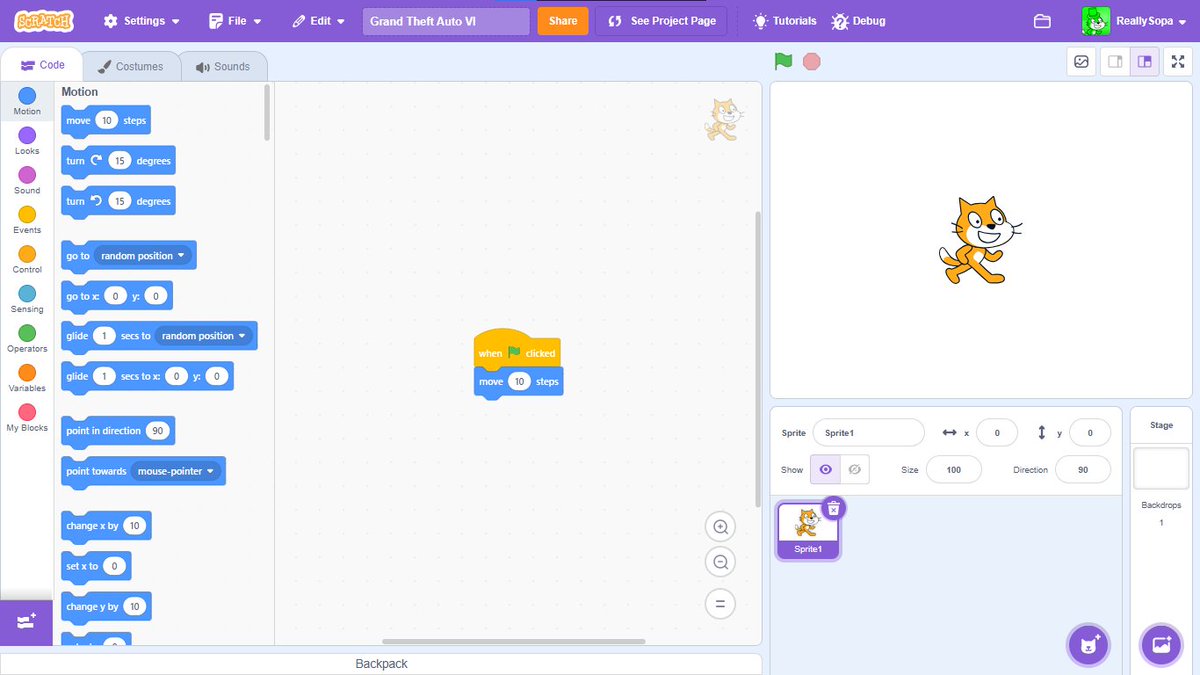Open the File dropdown menu
This screenshot has width=1200, height=675.
click(235, 21)
